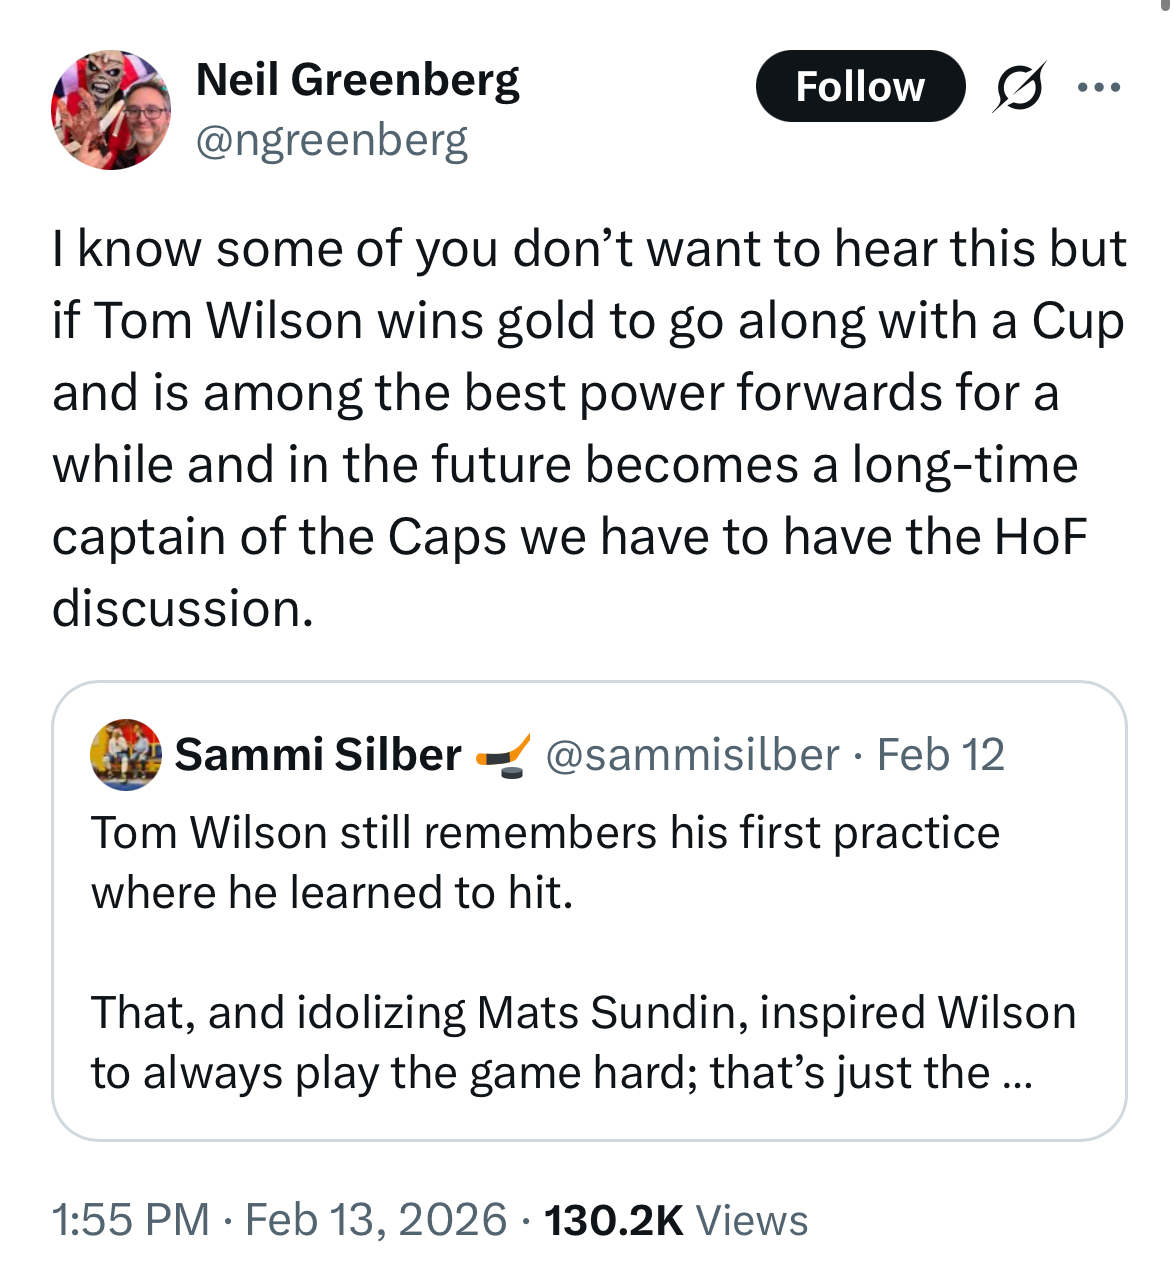Viewport: 1173px width, 1278px height.
Task: Click the Feb 13, 2026 date
Action: tap(376, 1220)
